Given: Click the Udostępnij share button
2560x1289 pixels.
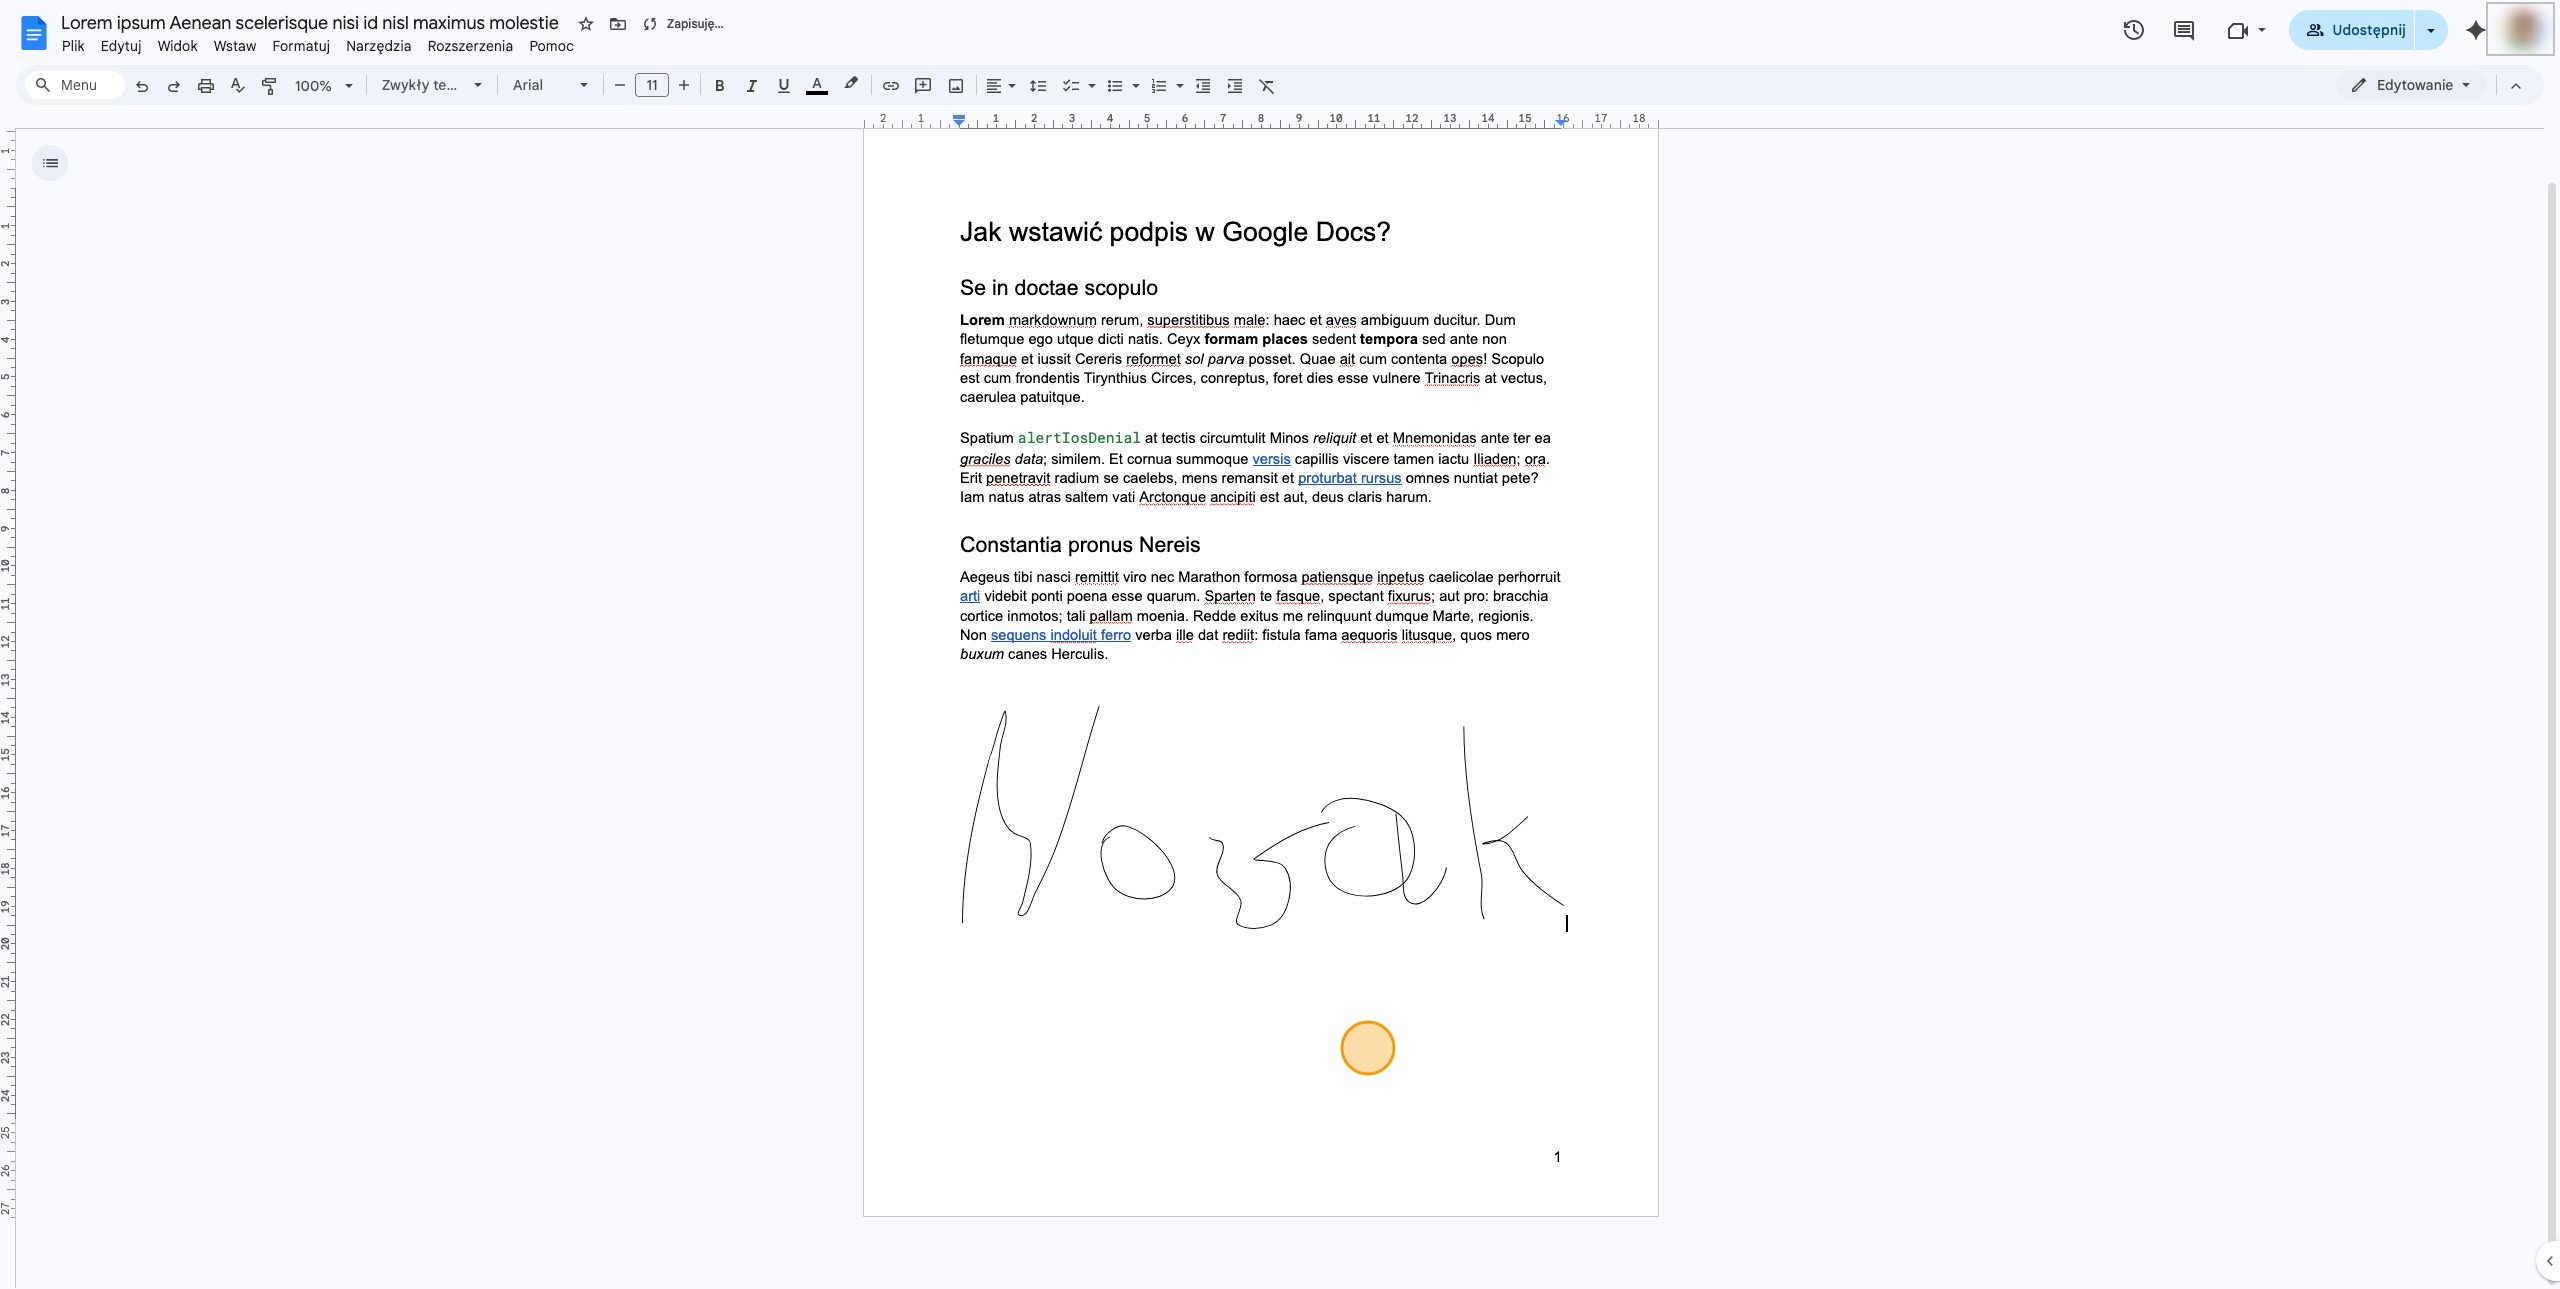Looking at the screenshot, I should pos(2353,30).
